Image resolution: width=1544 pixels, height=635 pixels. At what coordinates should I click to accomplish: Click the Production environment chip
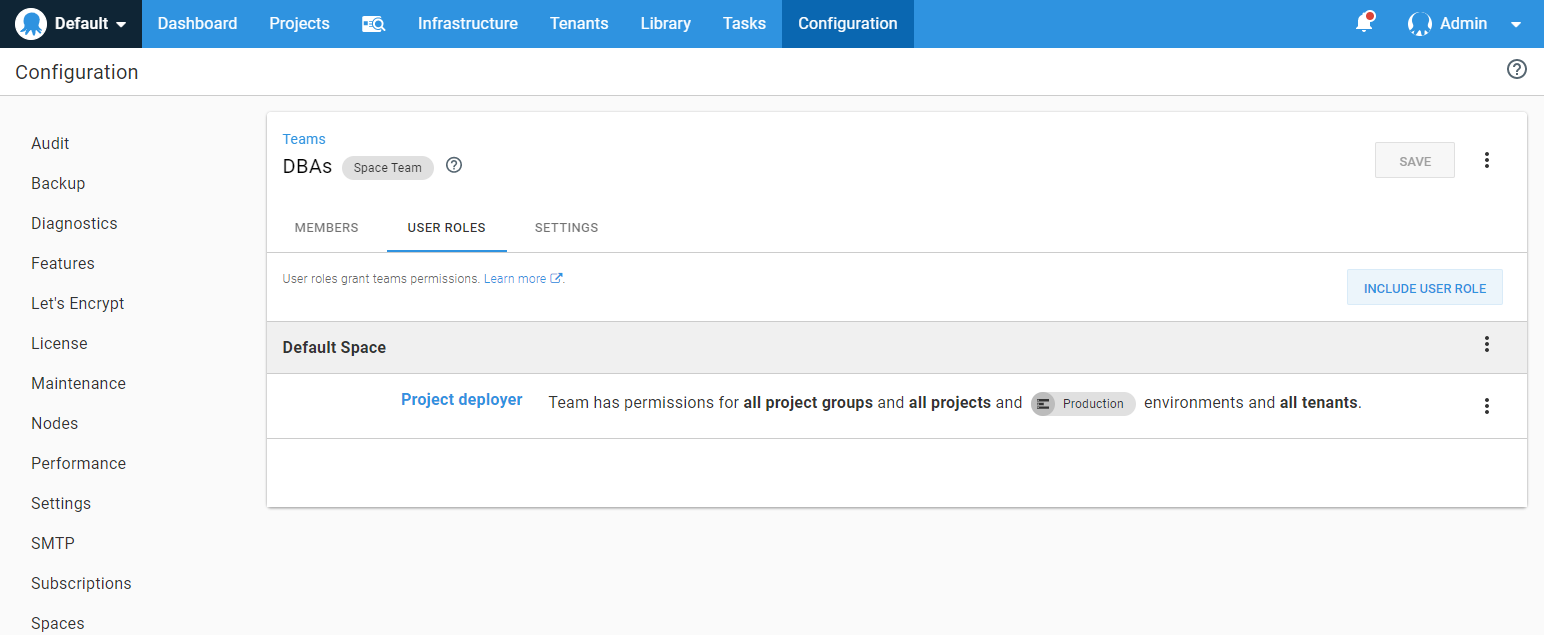click(x=1083, y=404)
